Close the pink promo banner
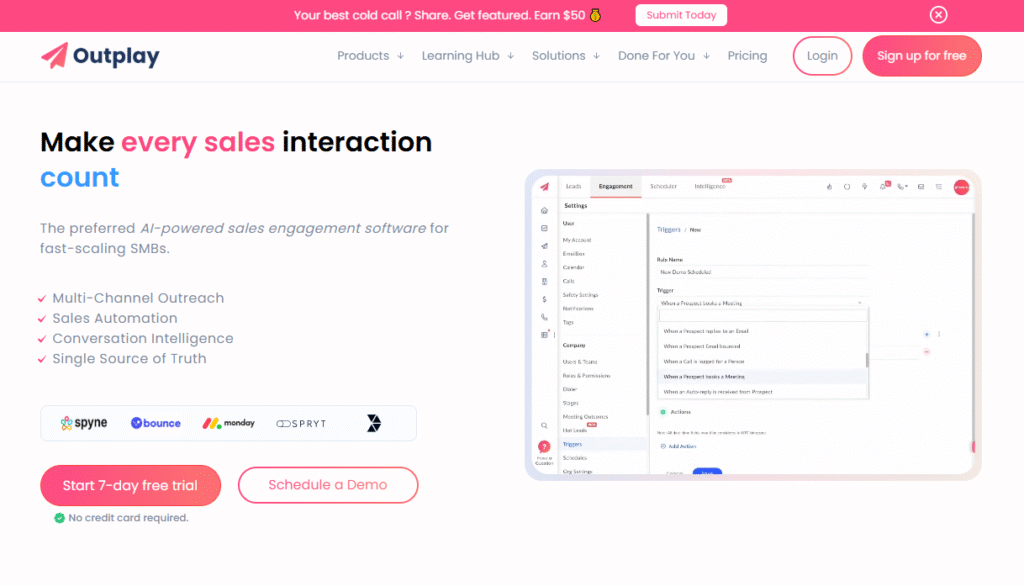This screenshot has width=1024, height=586. tap(938, 15)
